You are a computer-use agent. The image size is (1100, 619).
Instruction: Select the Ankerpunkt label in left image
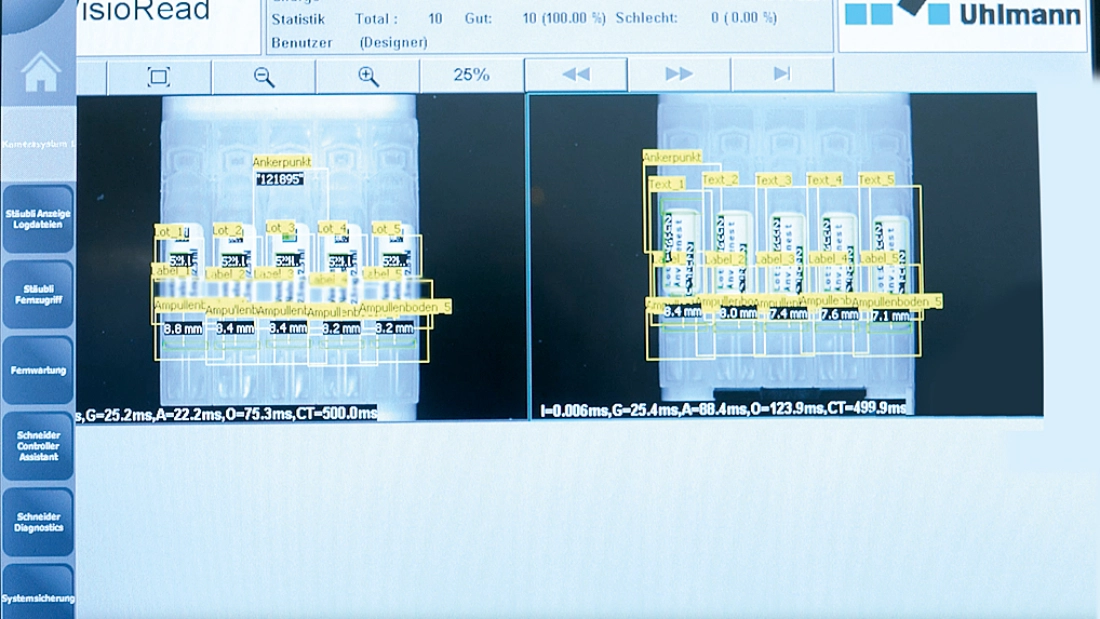point(281,161)
